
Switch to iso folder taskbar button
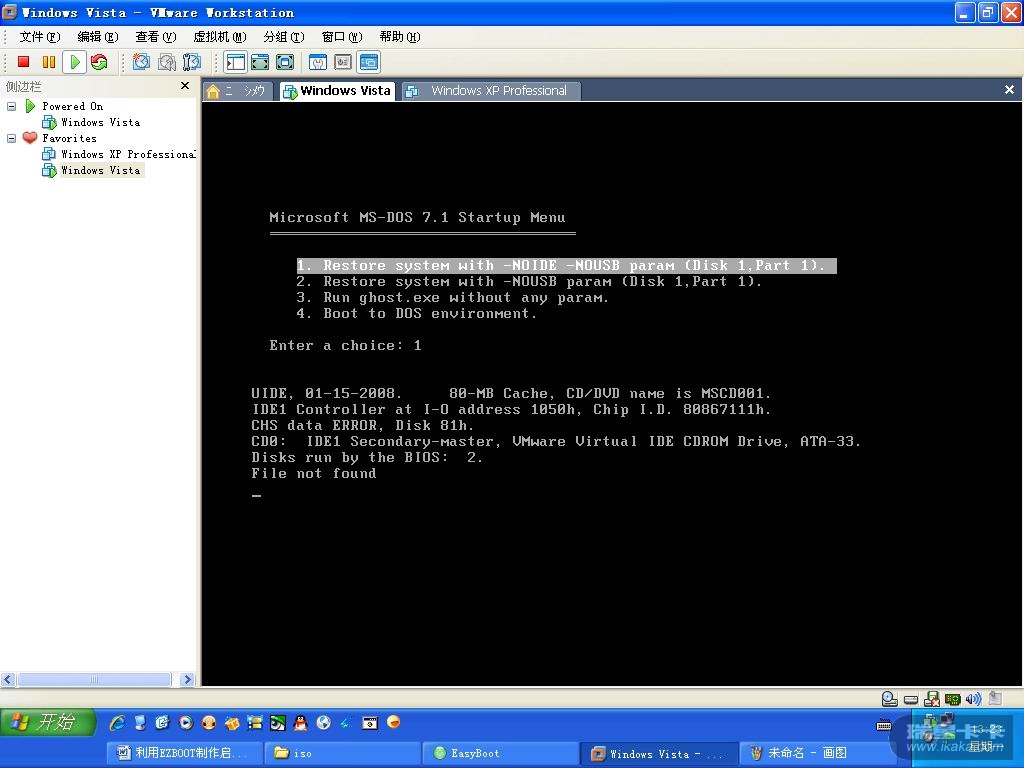tap(343, 753)
